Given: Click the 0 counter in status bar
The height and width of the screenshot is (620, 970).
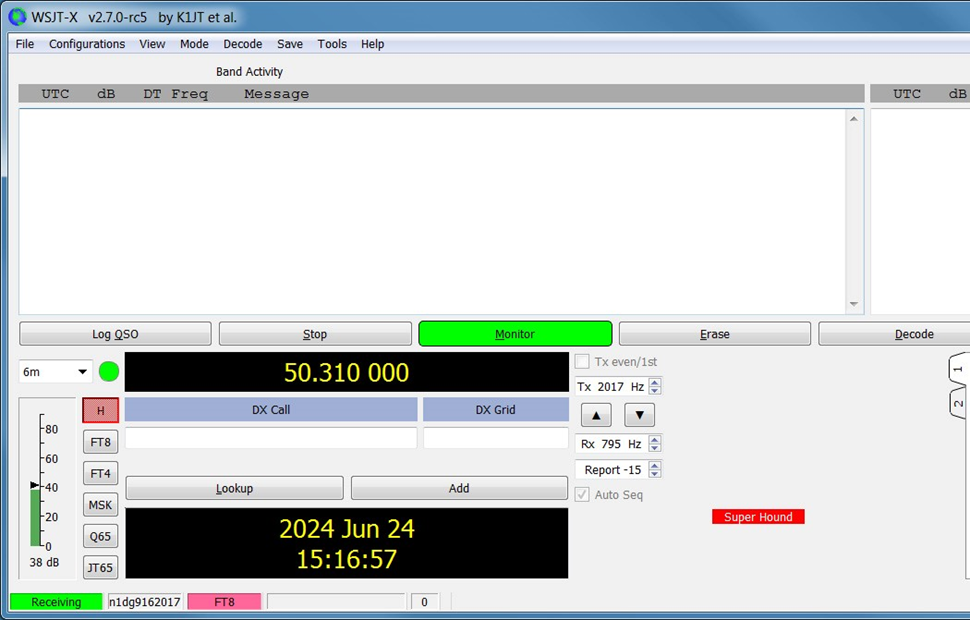Looking at the screenshot, I should pyautogui.click(x=424, y=601).
